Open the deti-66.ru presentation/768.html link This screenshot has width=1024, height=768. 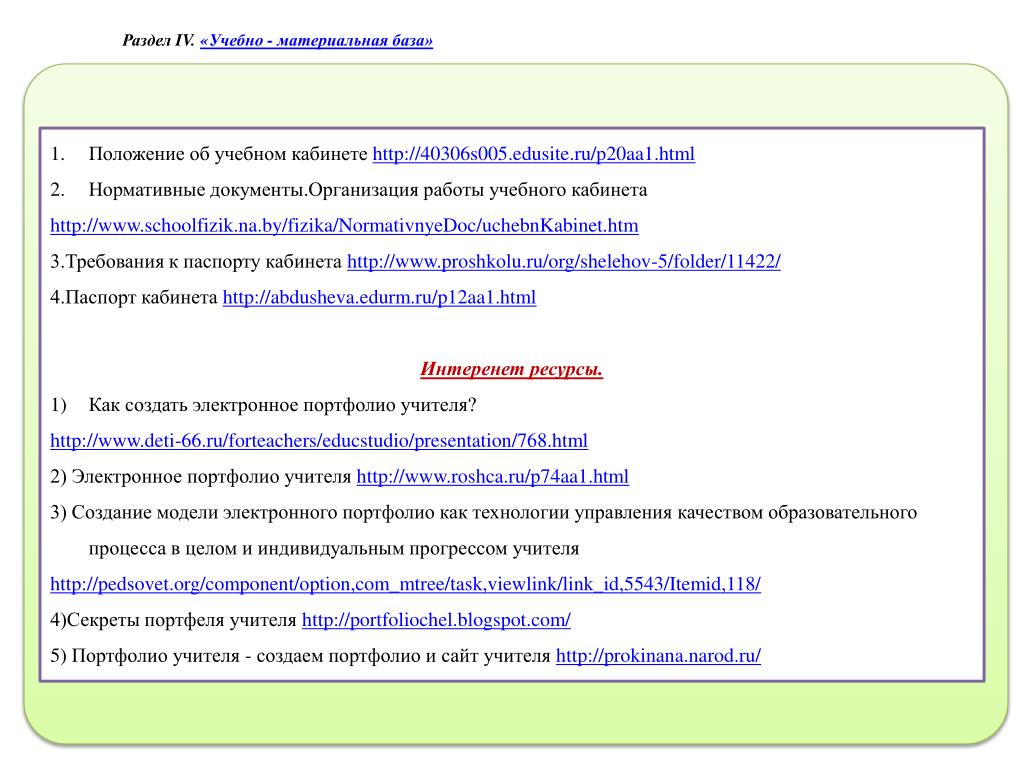pos(319,441)
